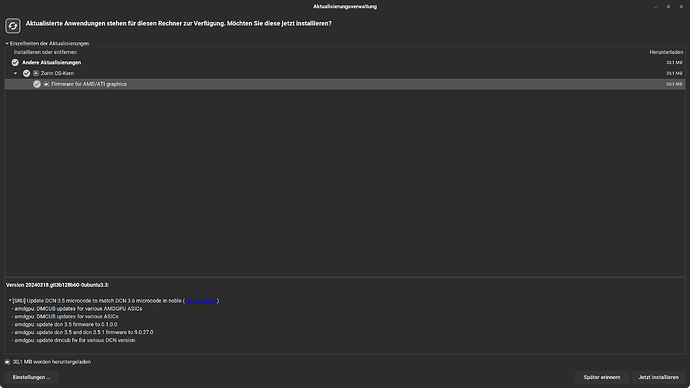The width and height of the screenshot is (690, 388).
Task: Open the LP bug link in changelog
Action: (x=201, y=301)
